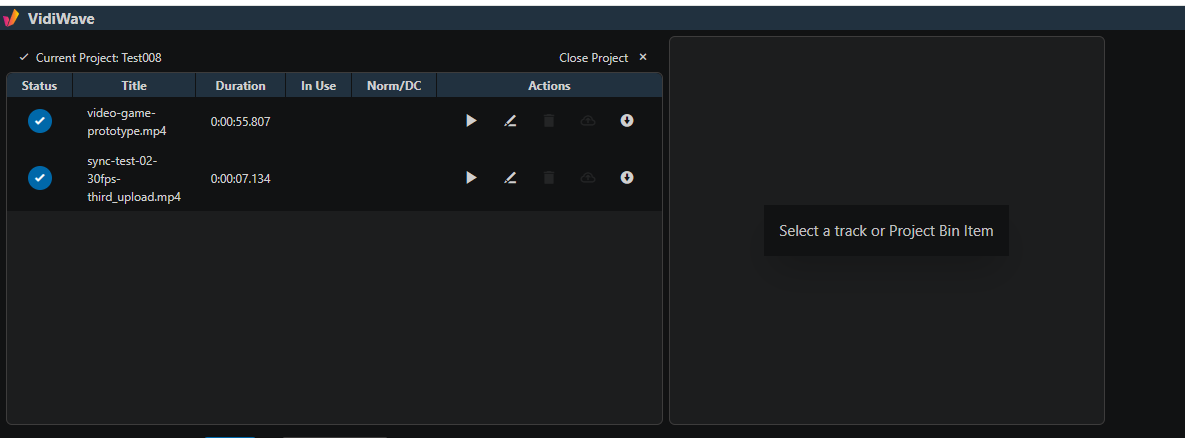
Task: Toggle status check for sync-test-02 file
Action: [40, 178]
